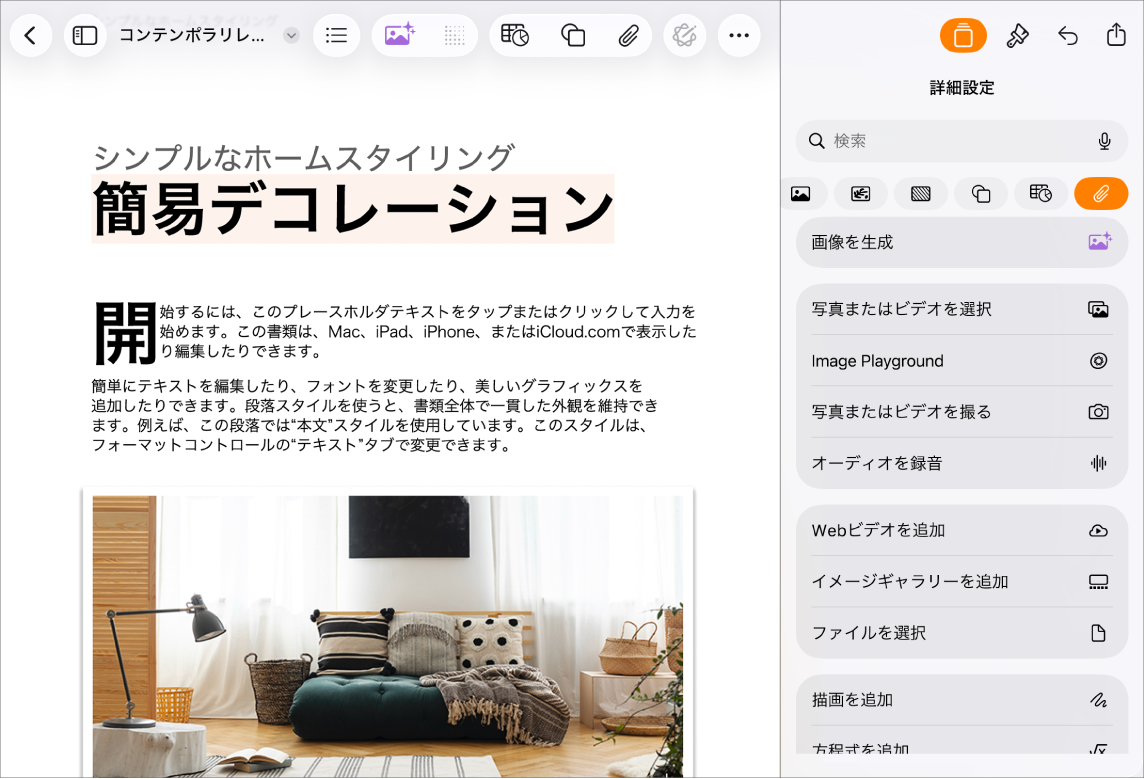Image resolution: width=1144 pixels, height=779 pixels.
Task: Toggle the dotted grid view icon
Action: tap(454, 35)
